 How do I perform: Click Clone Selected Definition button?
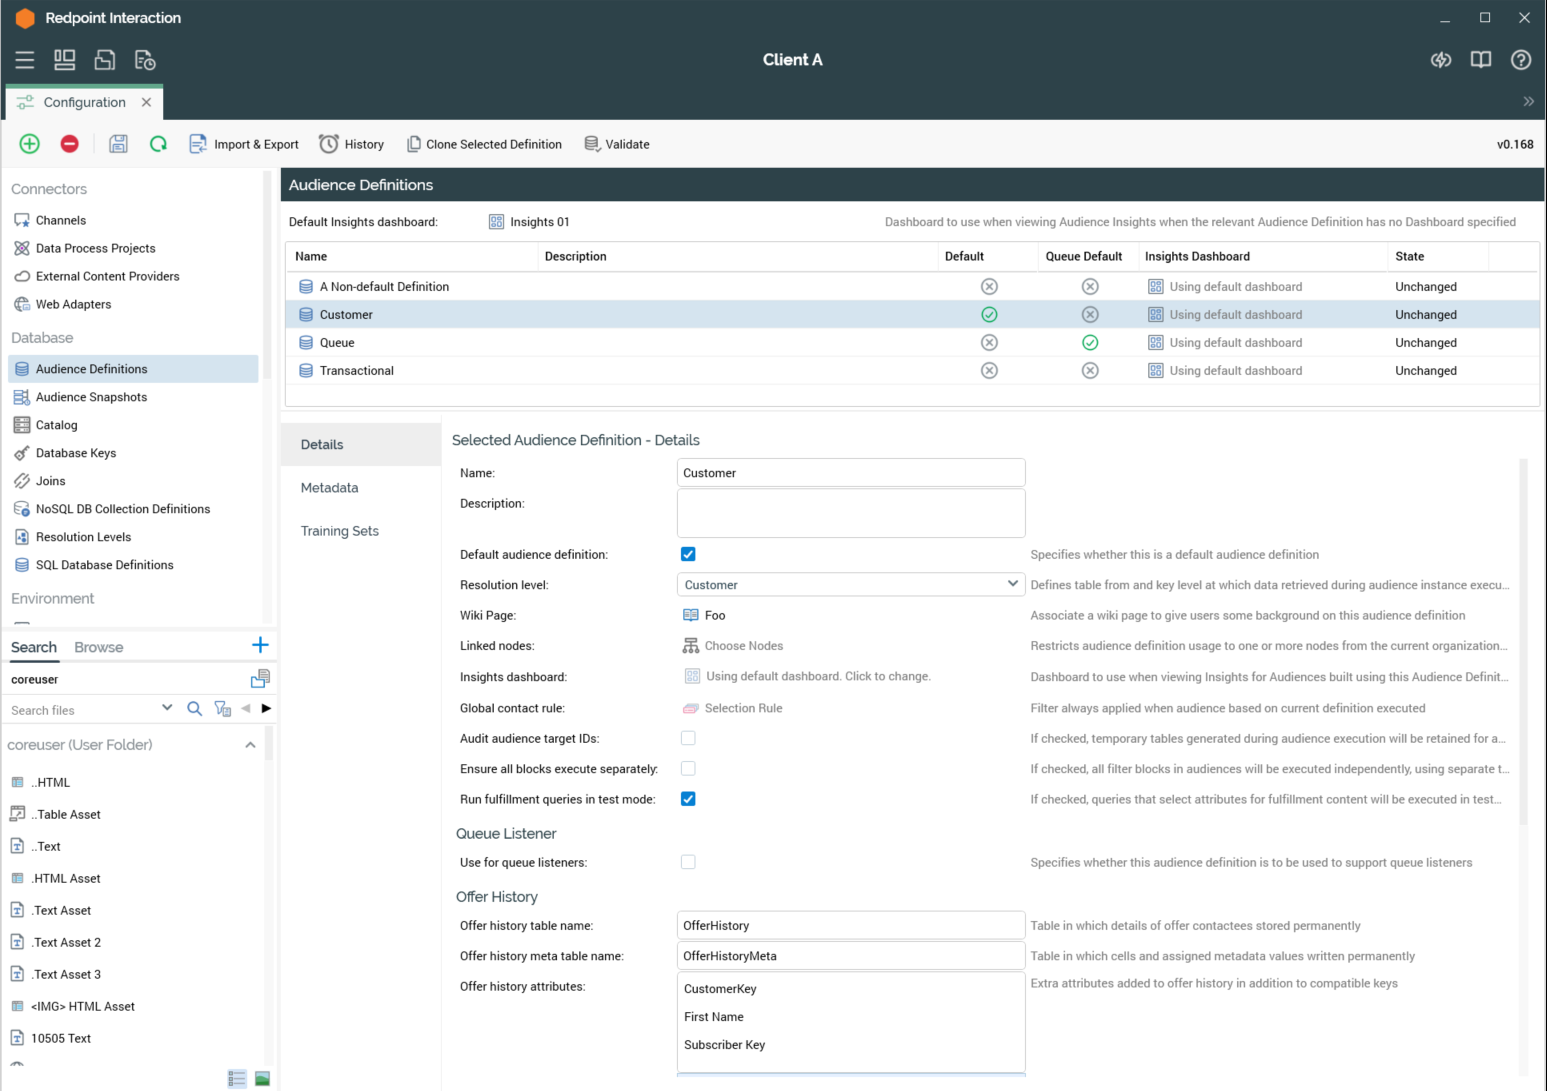click(484, 144)
